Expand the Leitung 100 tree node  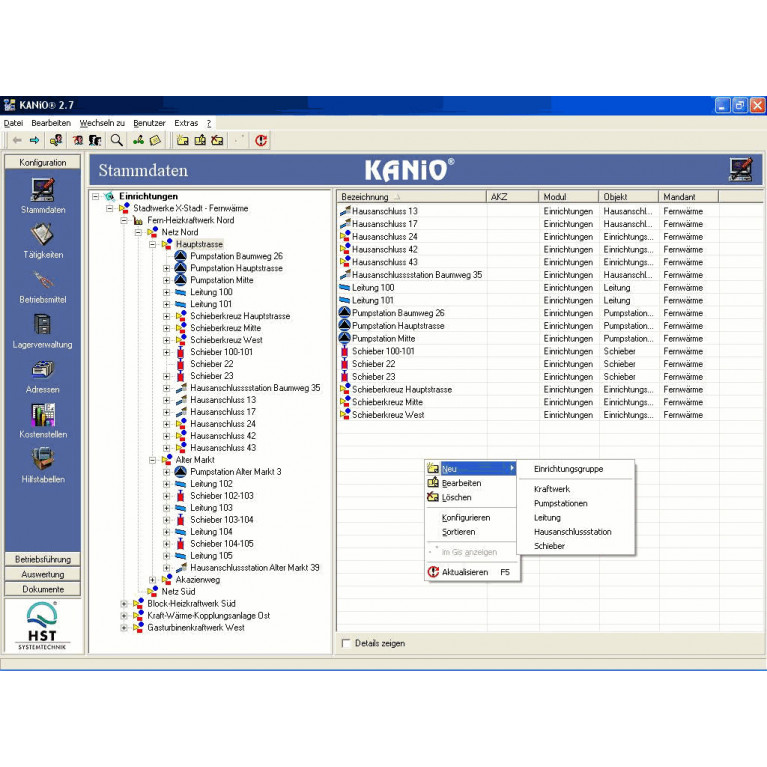point(167,292)
